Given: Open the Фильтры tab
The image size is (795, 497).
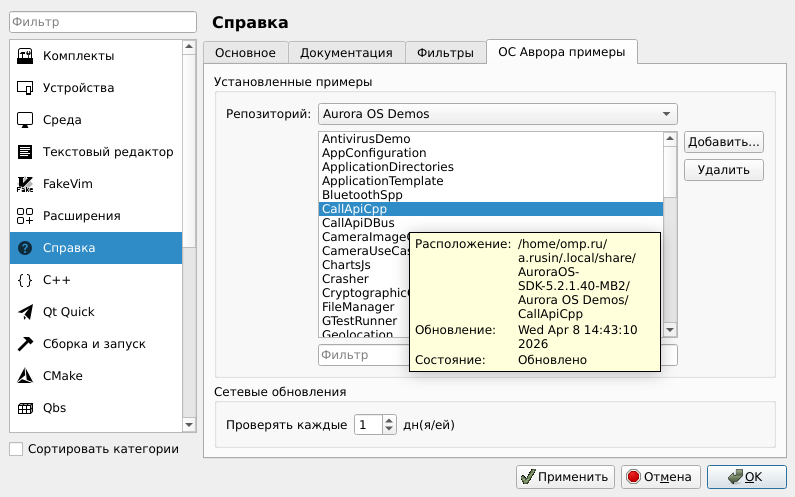Looking at the screenshot, I should pyautogui.click(x=445, y=53).
